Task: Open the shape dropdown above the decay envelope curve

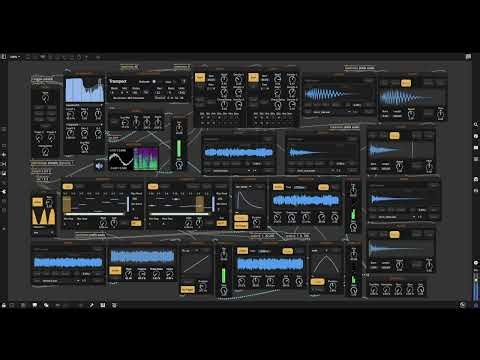Action: pos(244,187)
